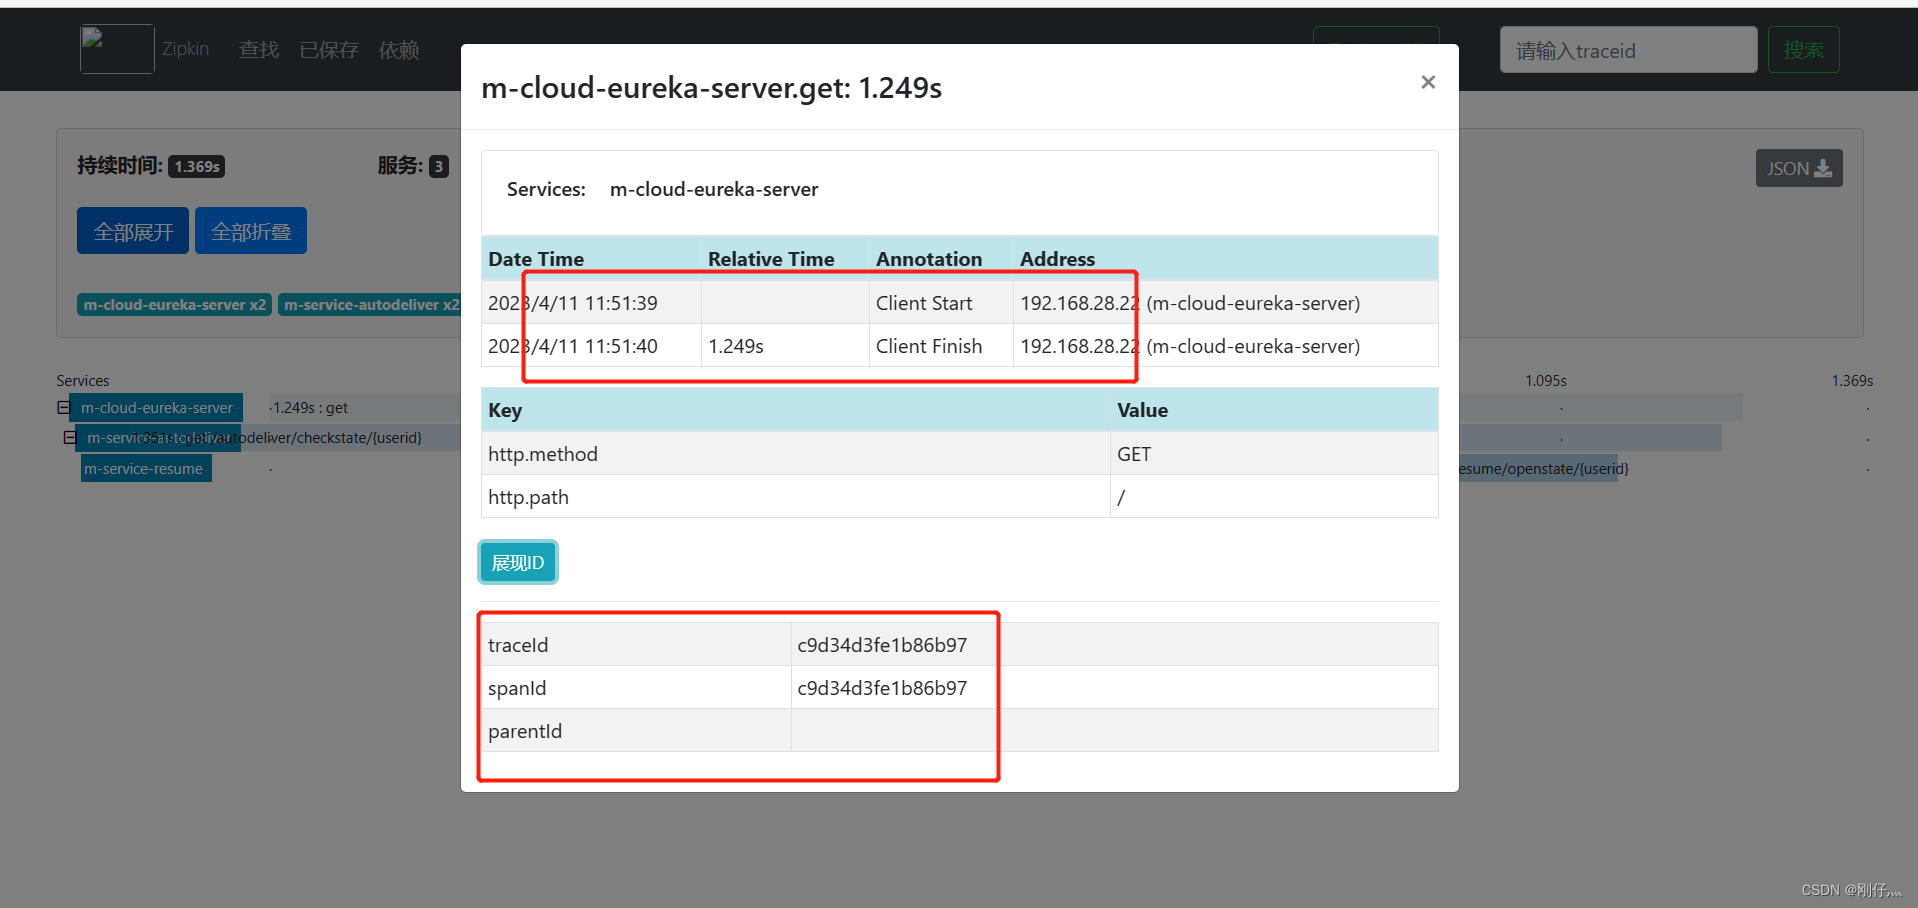
Task: Click the Client Start annotation cell
Action: pos(941,303)
